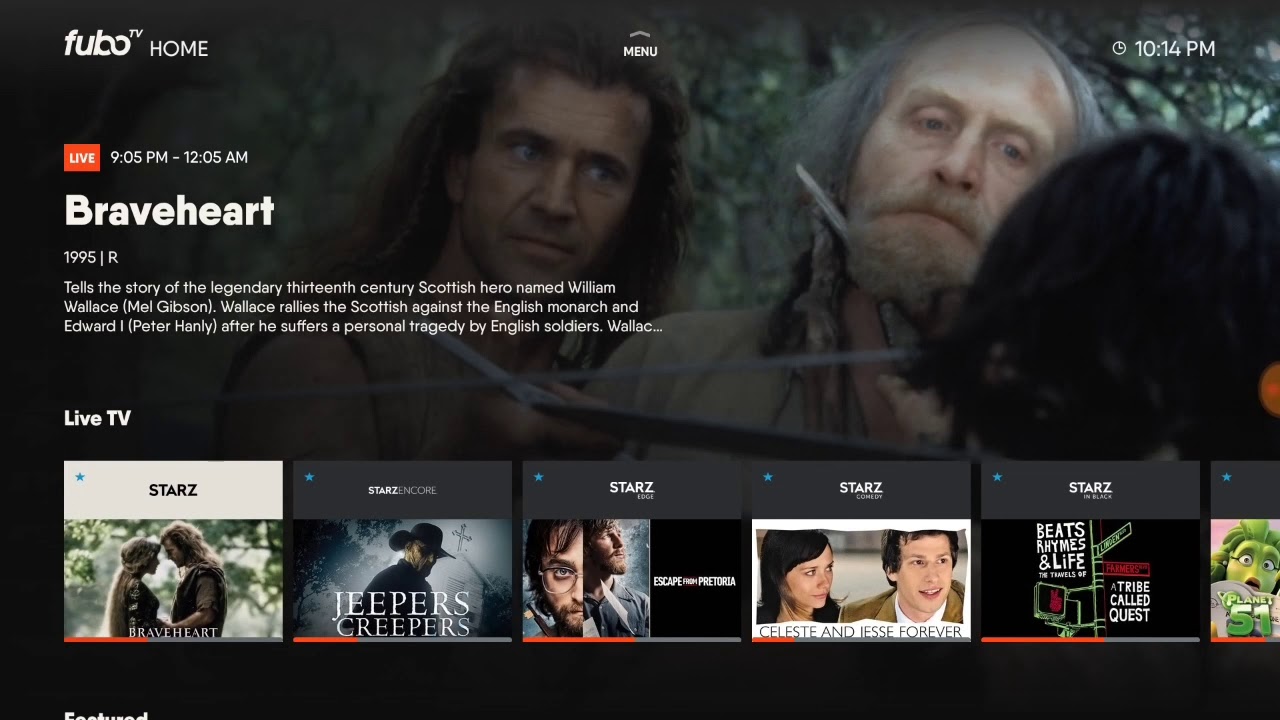Click the STARZ COMEDY channel logo
Screen dimensions: 1280x720
pos(861,489)
